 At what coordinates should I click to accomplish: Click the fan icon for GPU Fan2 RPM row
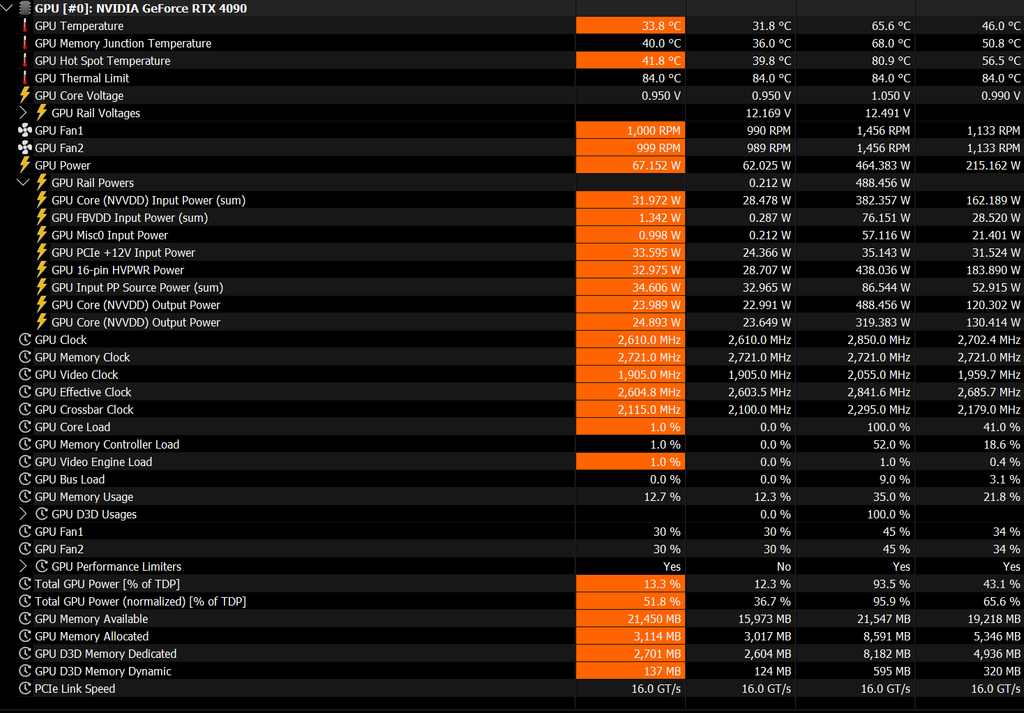(x=25, y=148)
